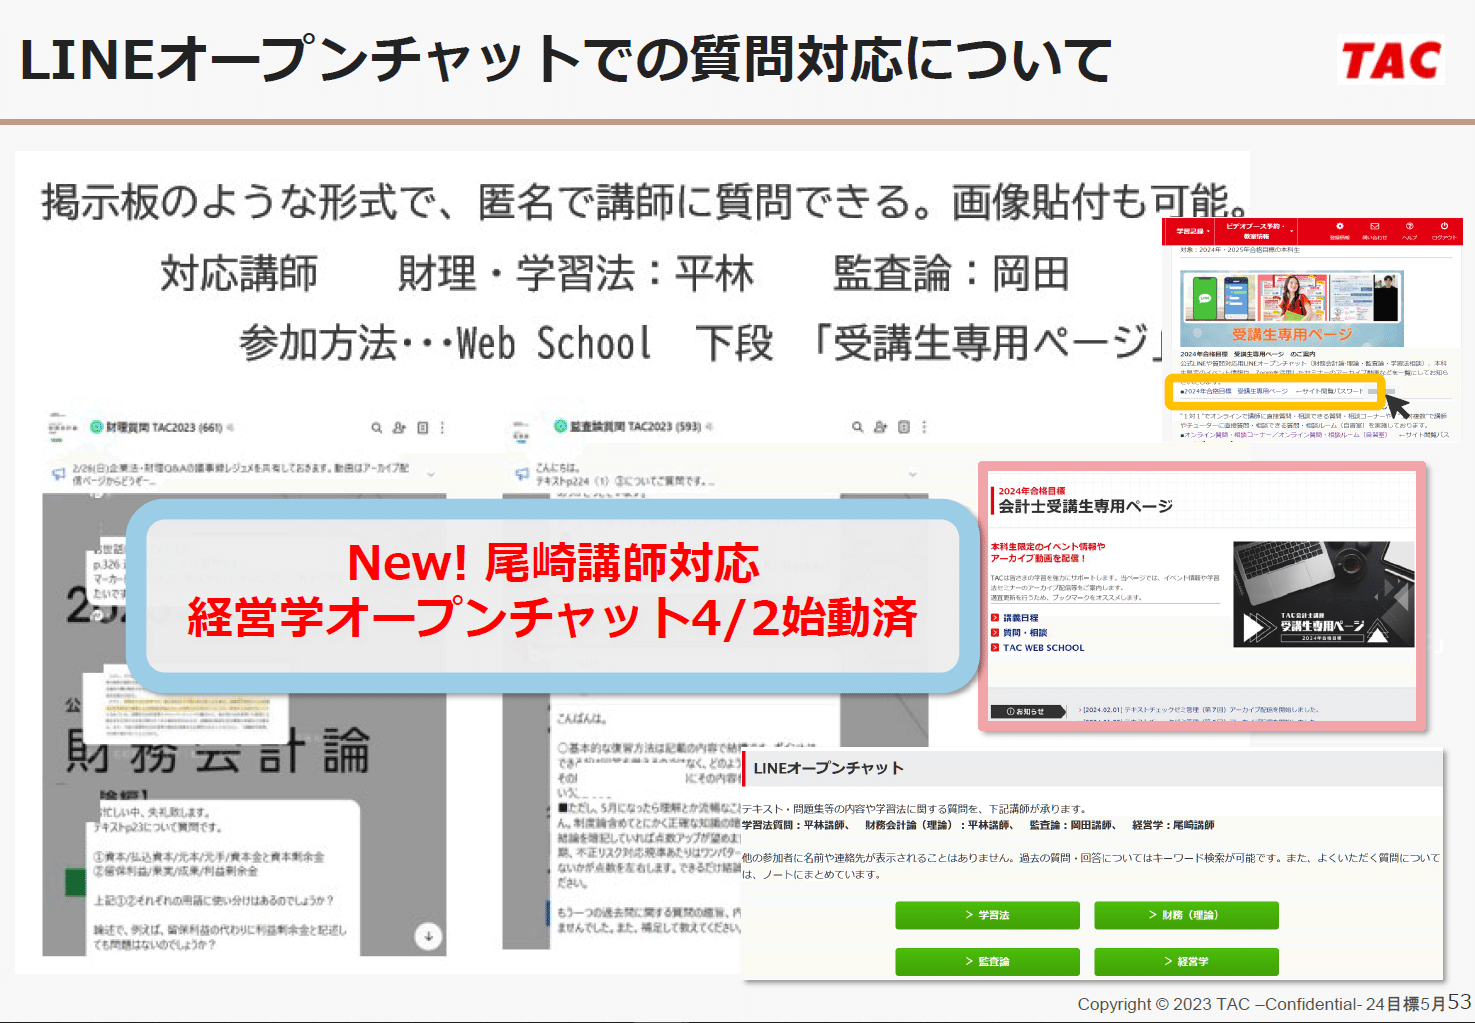Click the search icon in 監査論質問 TAC2023 chat
This screenshot has width=1475, height=1023.
[856, 426]
